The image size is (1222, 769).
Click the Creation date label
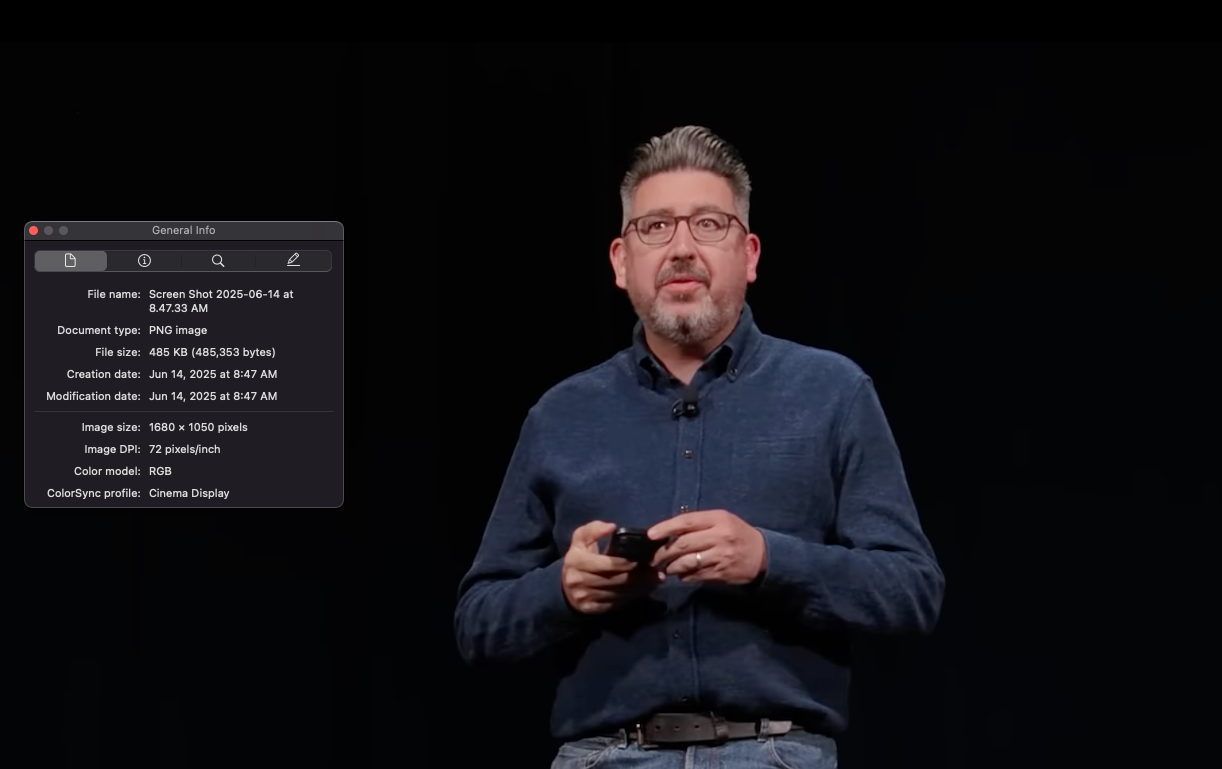[104, 374]
